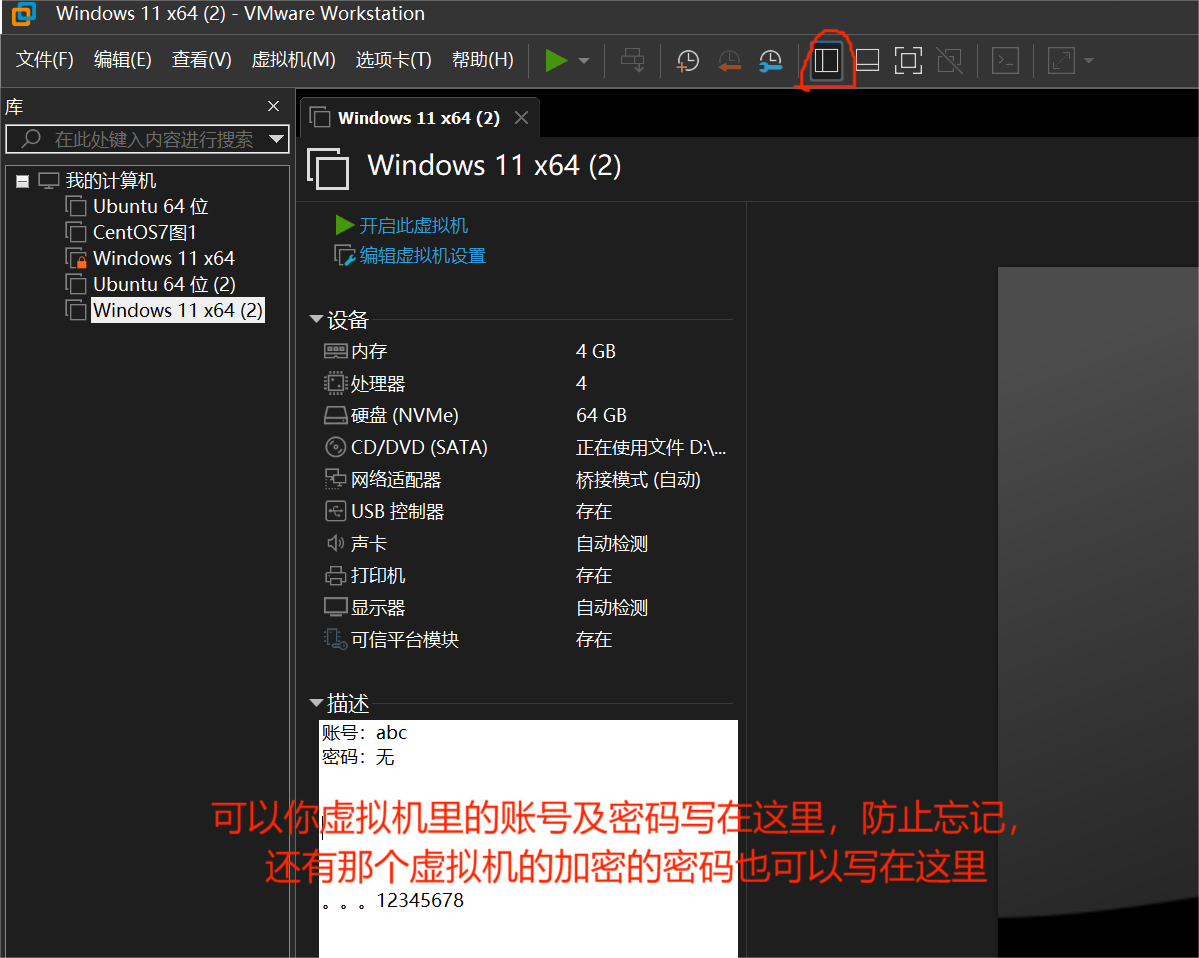Click the description text area with 账号
1199x958 pixels.
[528, 838]
